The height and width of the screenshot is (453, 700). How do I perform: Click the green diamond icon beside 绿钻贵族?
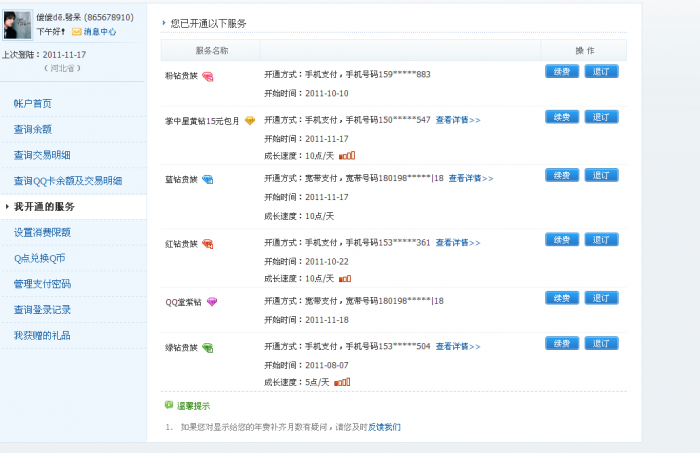208,348
